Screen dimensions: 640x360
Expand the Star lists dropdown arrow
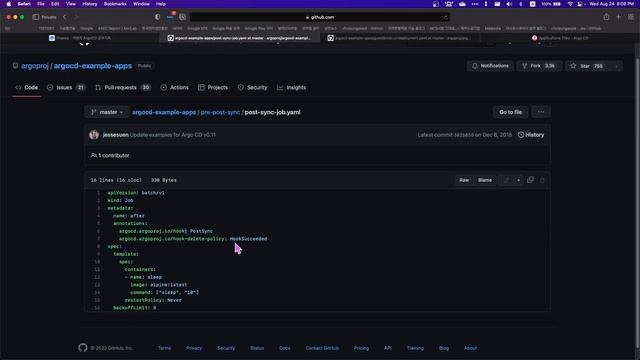616,66
